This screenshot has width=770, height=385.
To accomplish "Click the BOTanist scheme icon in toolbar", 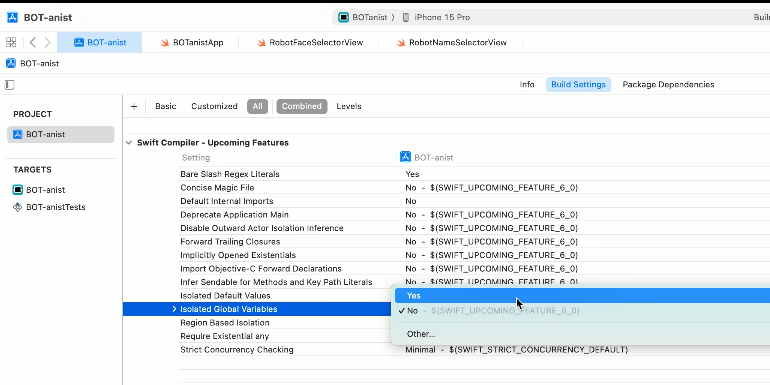I will tap(344, 17).
